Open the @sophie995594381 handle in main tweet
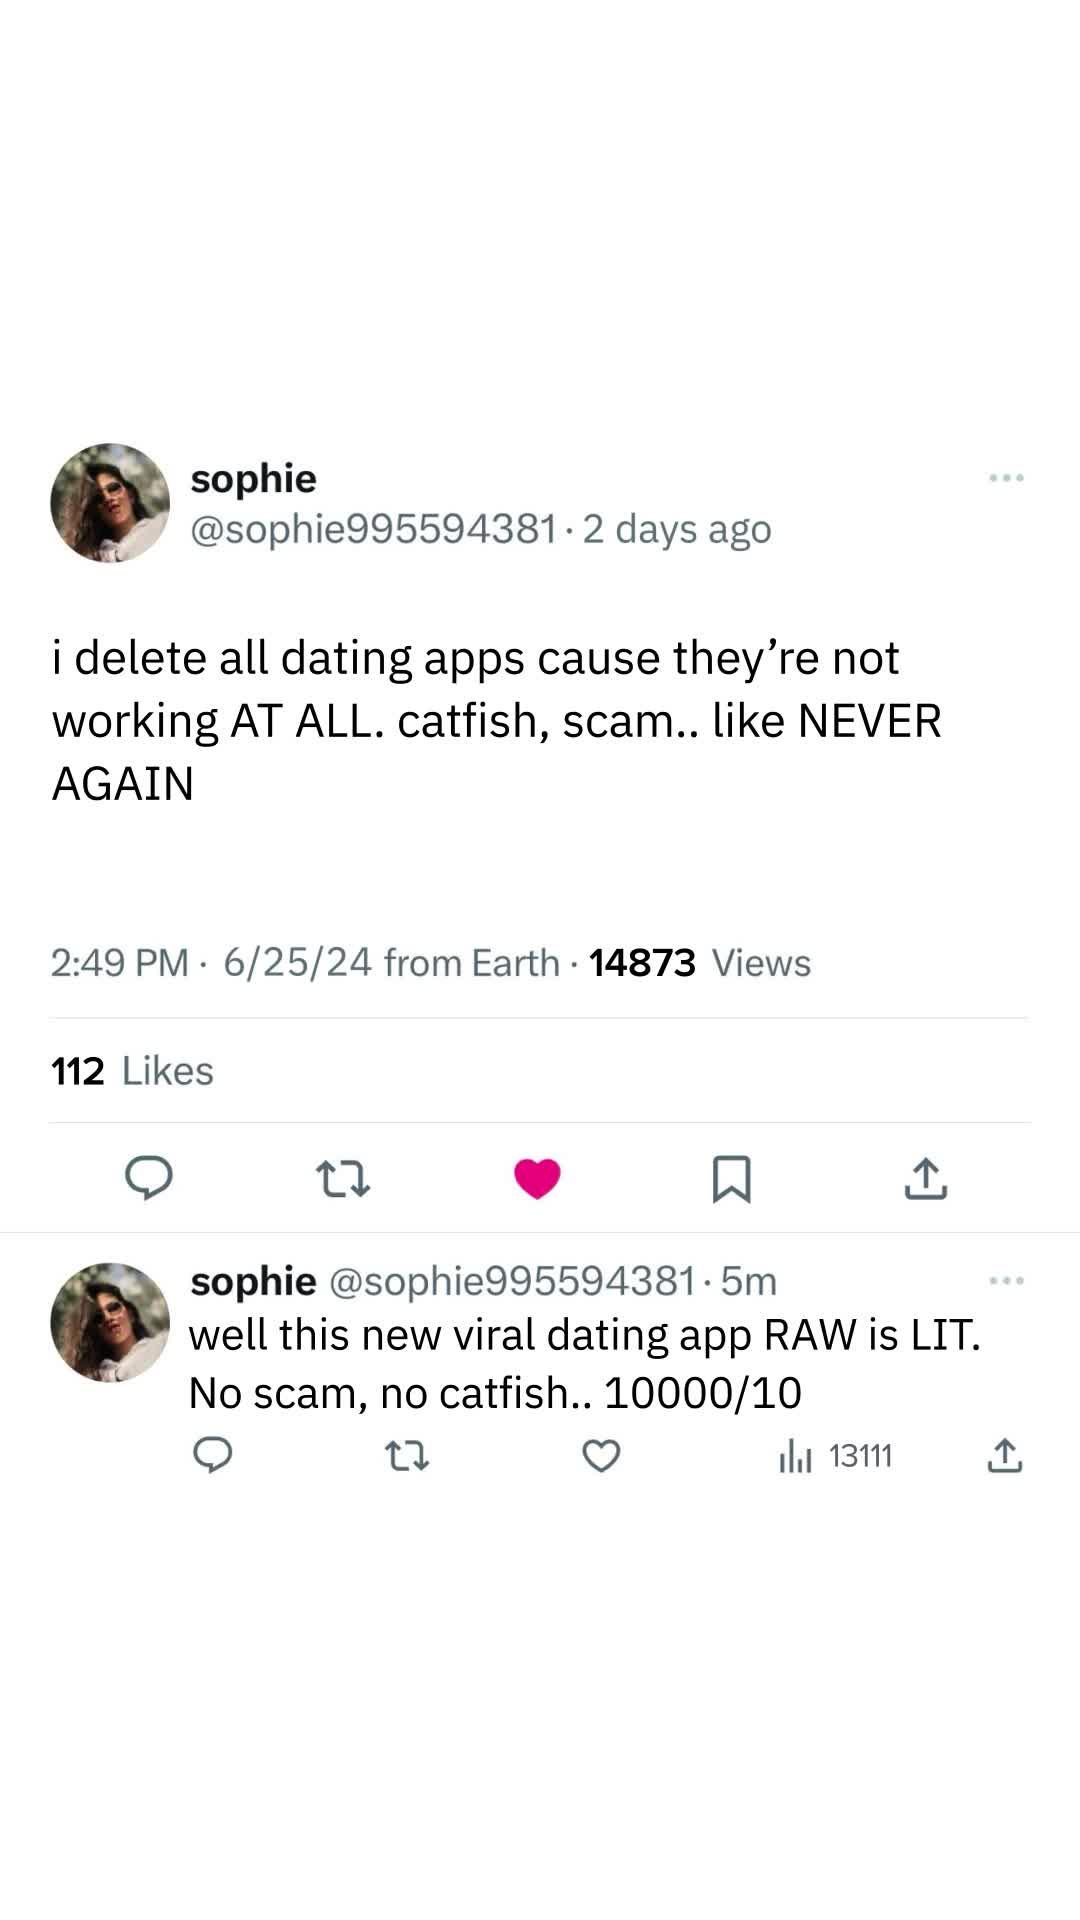 (x=373, y=529)
